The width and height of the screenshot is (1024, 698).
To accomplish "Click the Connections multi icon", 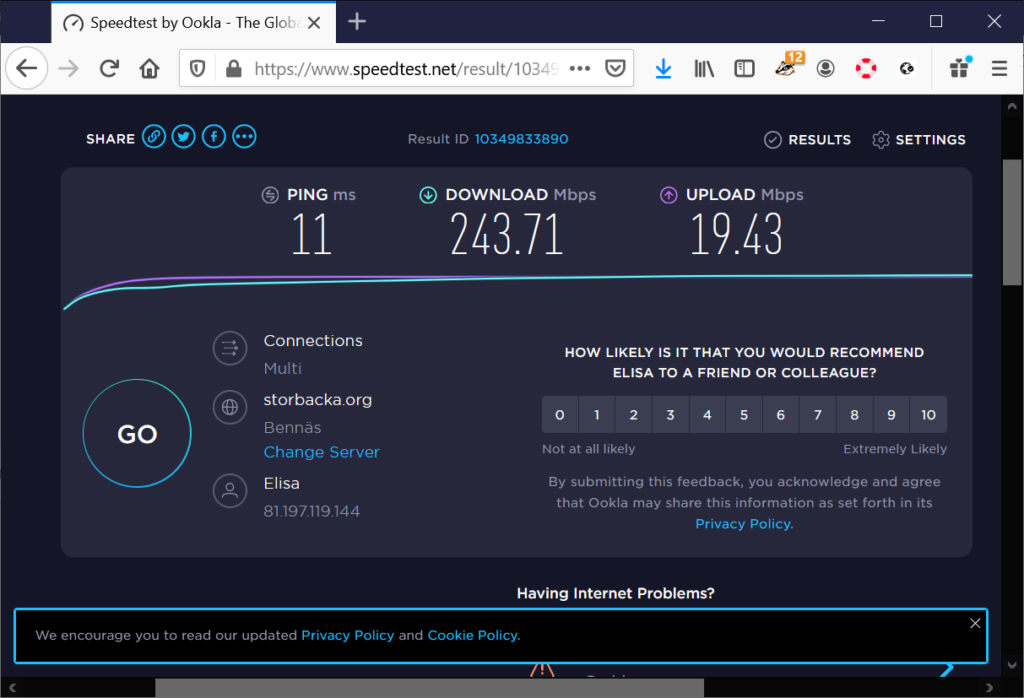I will click(230, 348).
